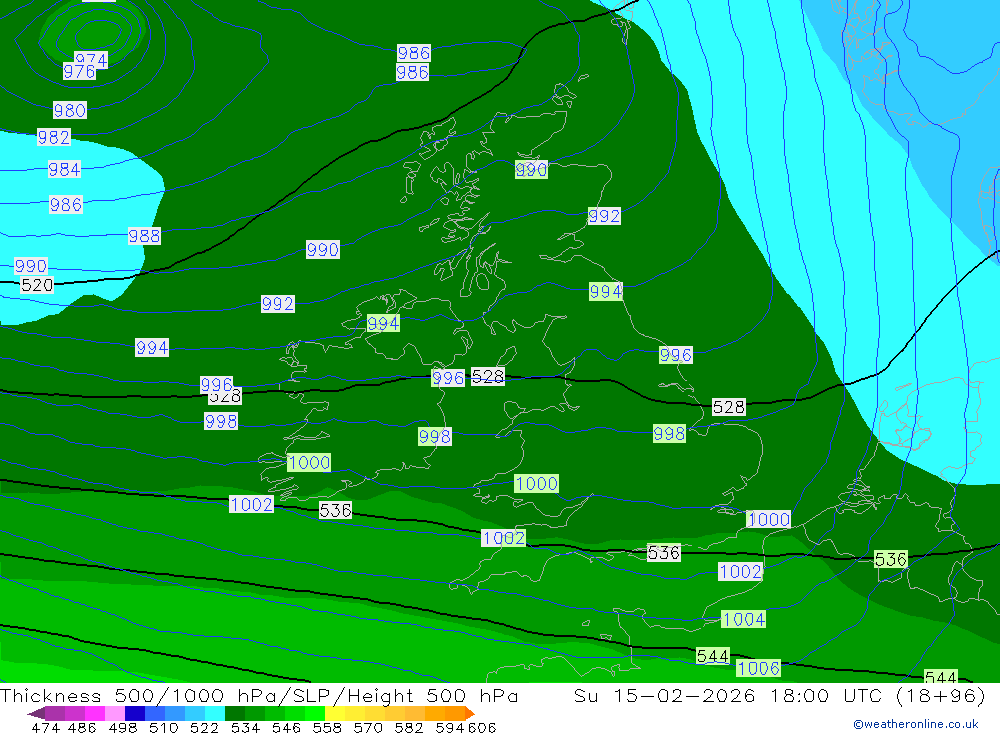The image size is (1000, 733).
Task: Click the light pink legend swatch above 498
Action: [x=115, y=713]
